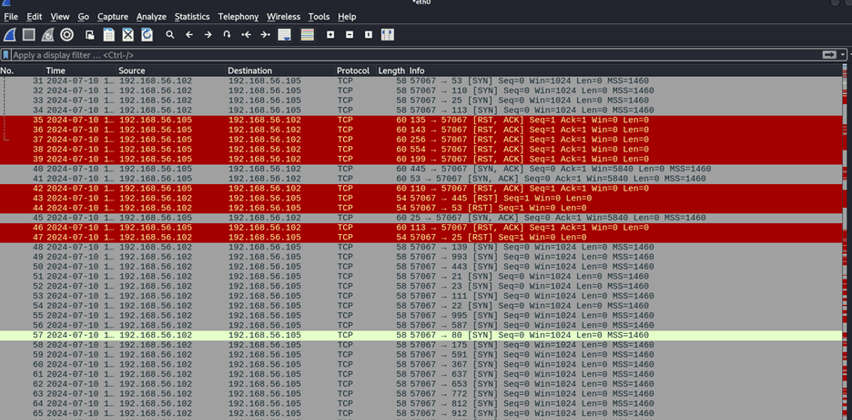
Task: Select packet 64 SYN to port 812
Action: click(421, 404)
